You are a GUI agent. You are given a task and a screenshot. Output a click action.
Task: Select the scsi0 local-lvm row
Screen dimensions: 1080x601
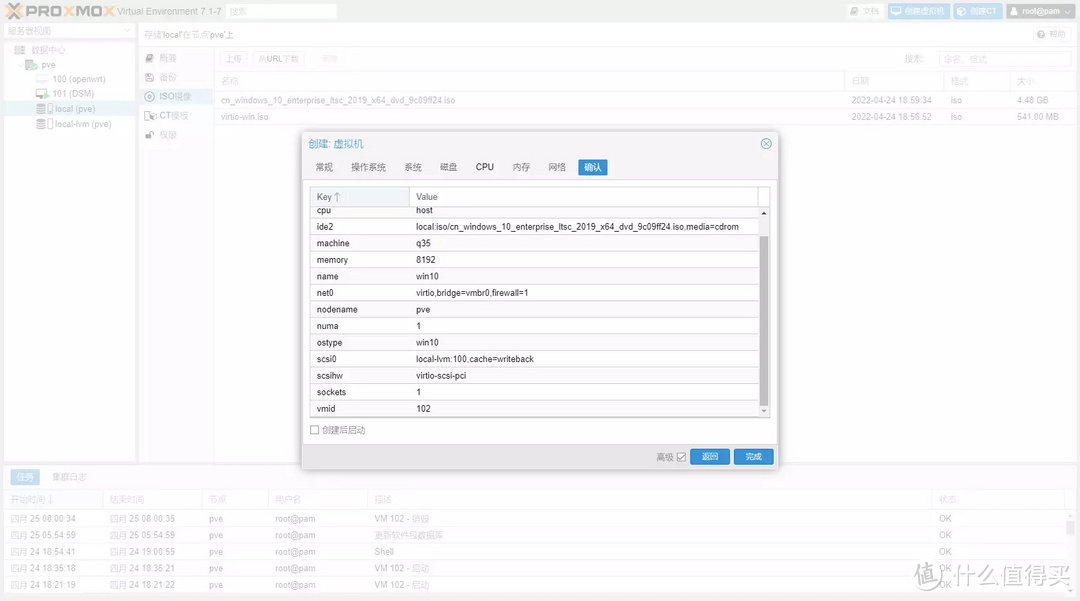coord(534,359)
